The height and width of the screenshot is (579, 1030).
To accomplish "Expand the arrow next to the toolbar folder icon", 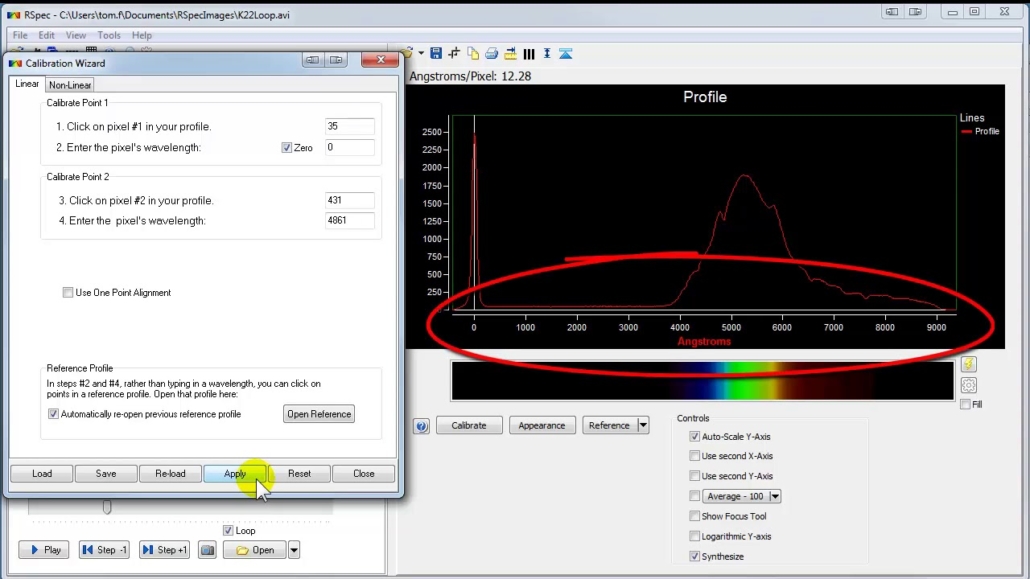I will point(421,53).
